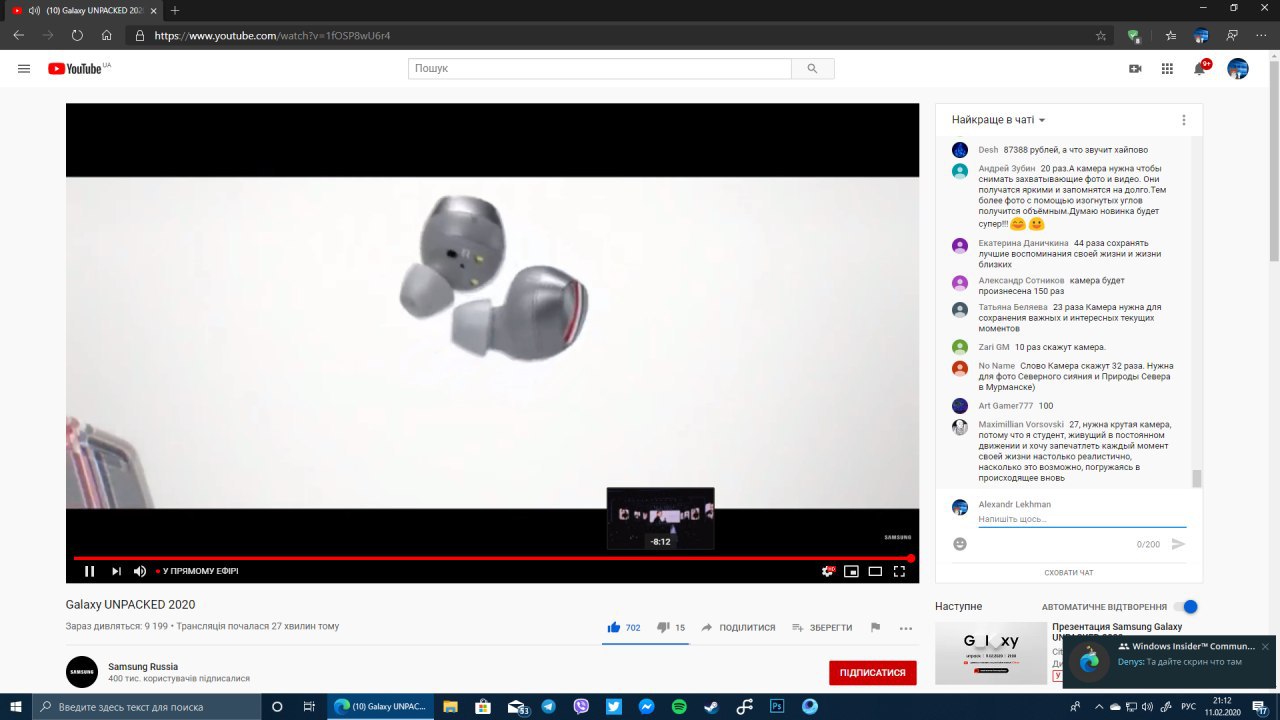Open the browser favorites list
The width and height of the screenshot is (1280, 720).
(1171, 35)
